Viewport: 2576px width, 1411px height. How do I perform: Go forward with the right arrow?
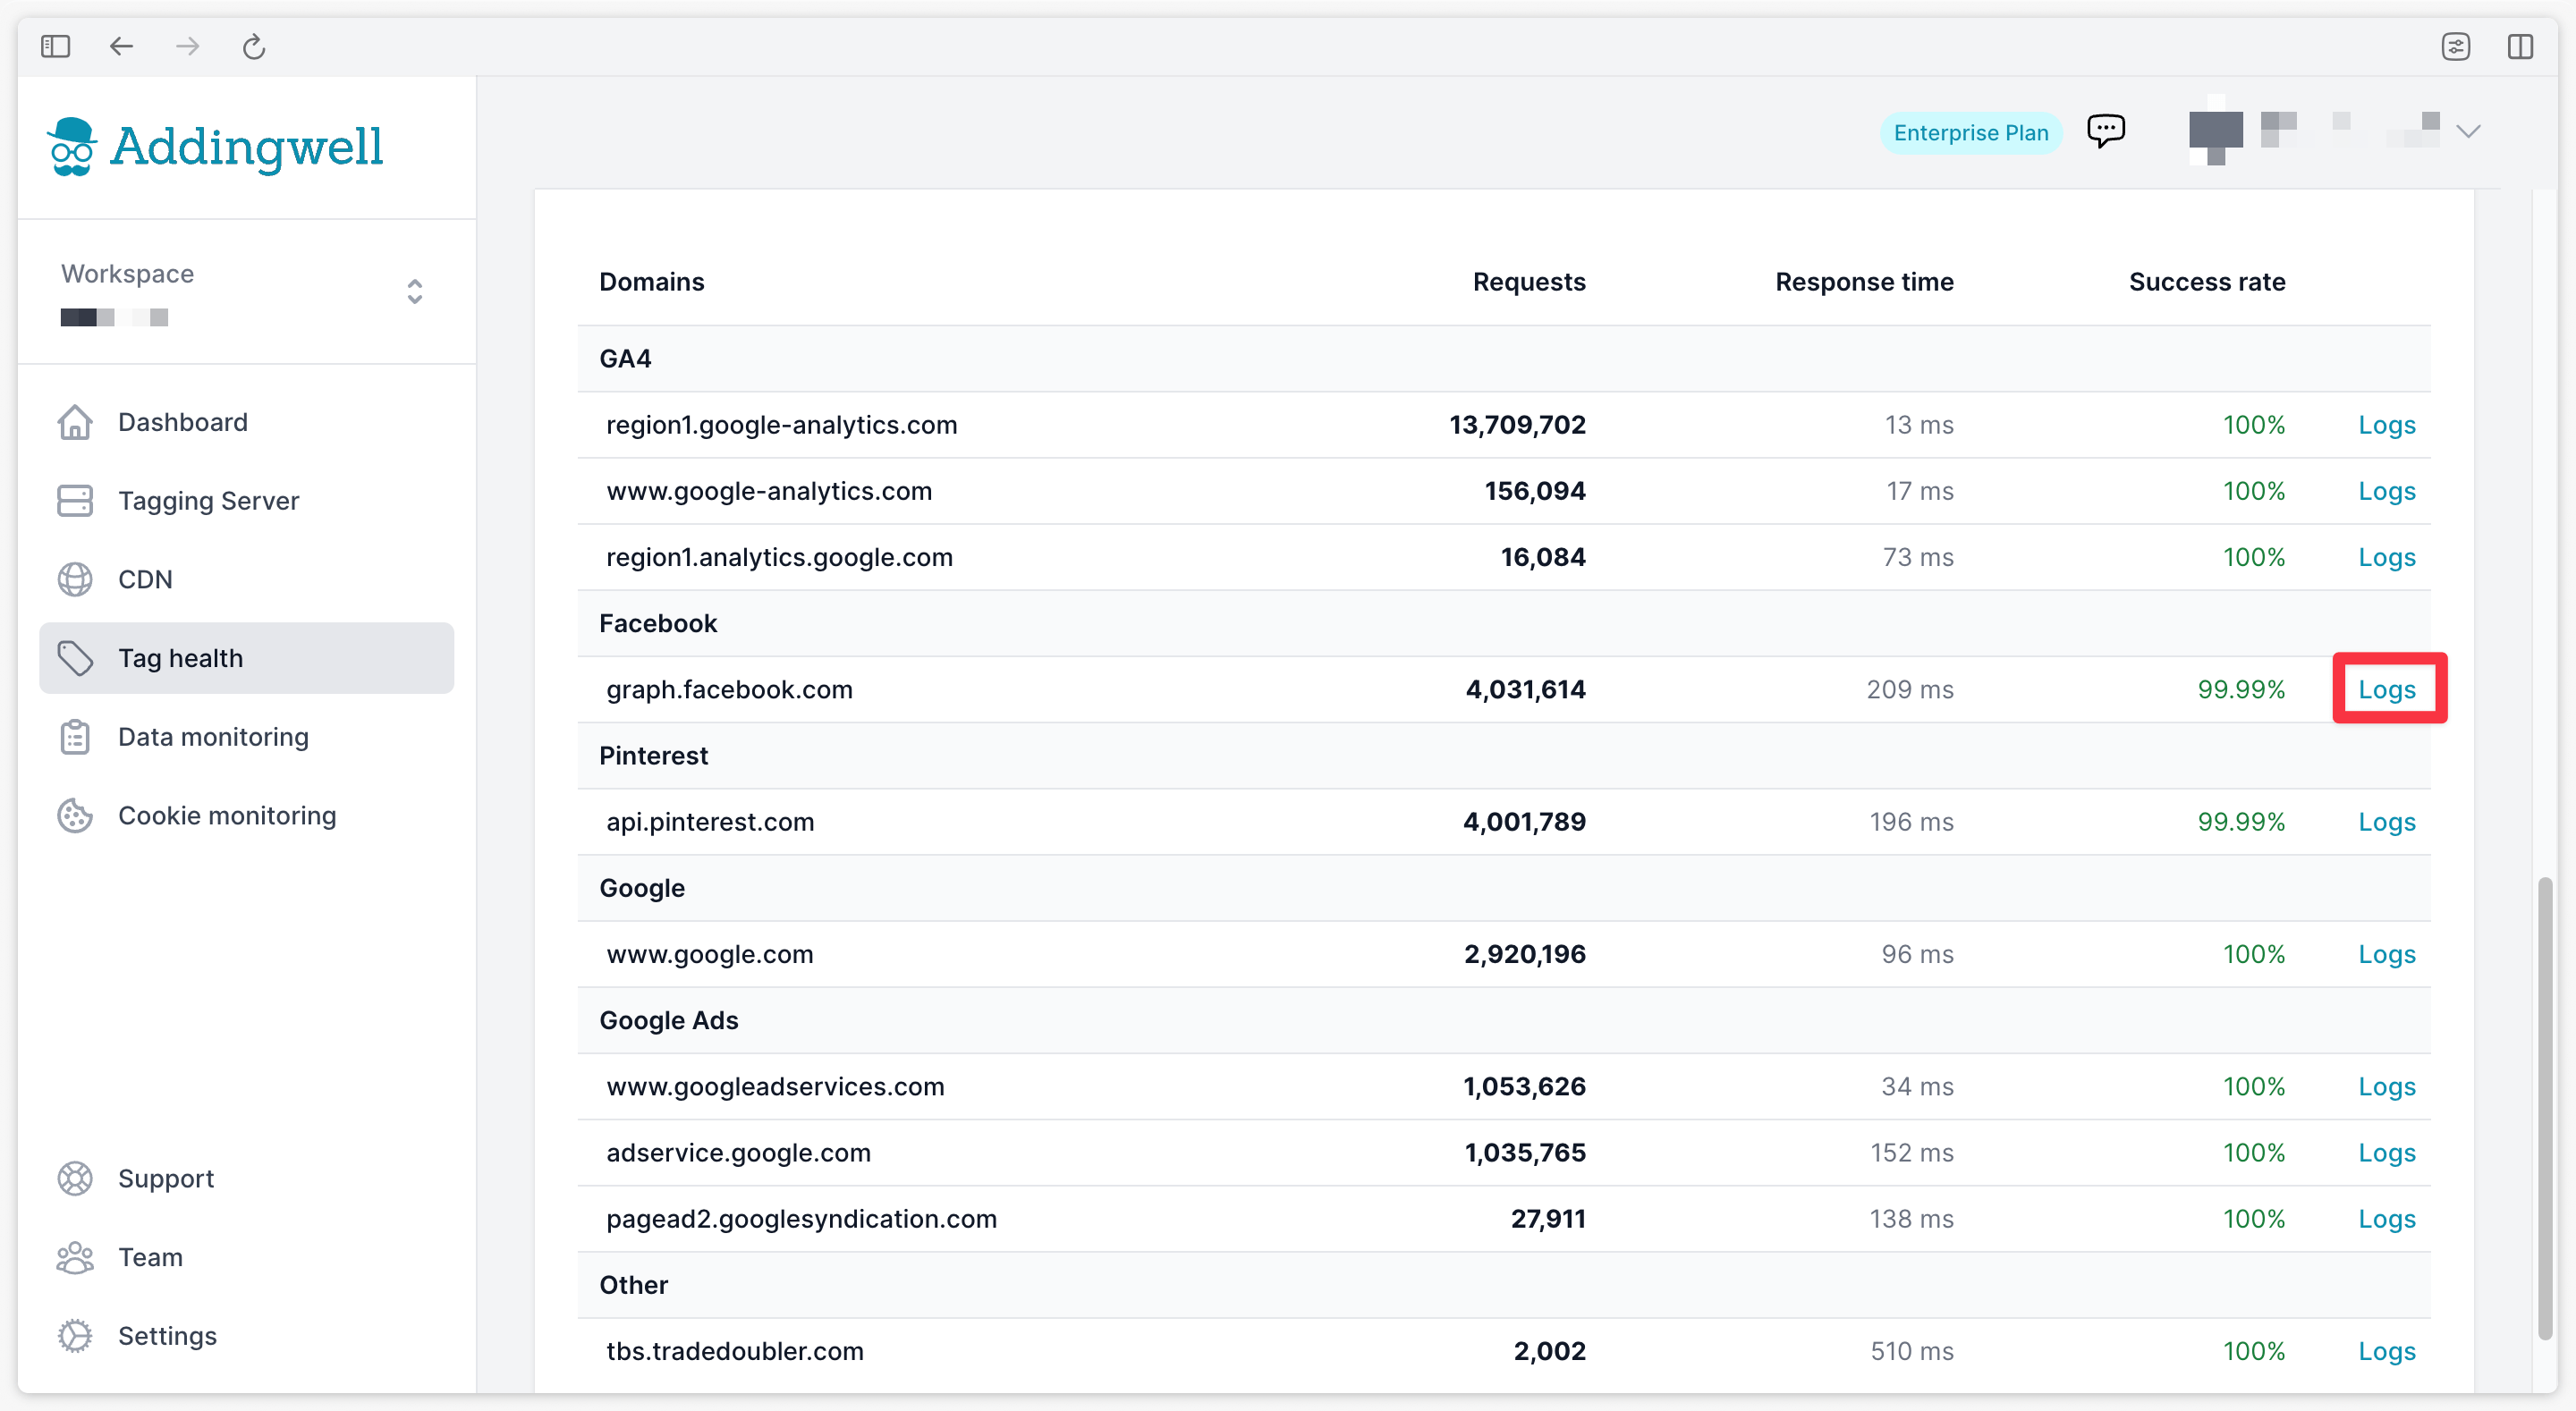pyautogui.click(x=187, y=46)
